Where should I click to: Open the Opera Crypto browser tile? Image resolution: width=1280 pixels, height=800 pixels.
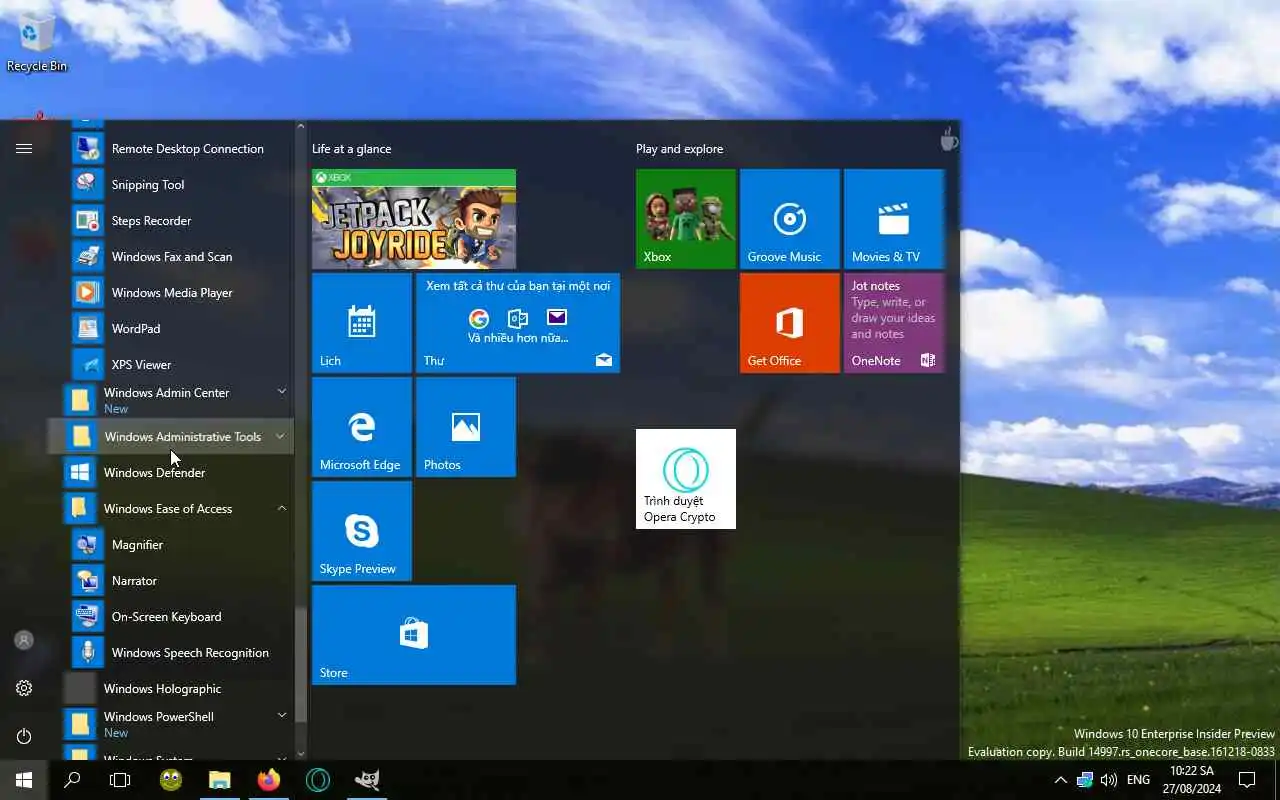tap(686, 478)
